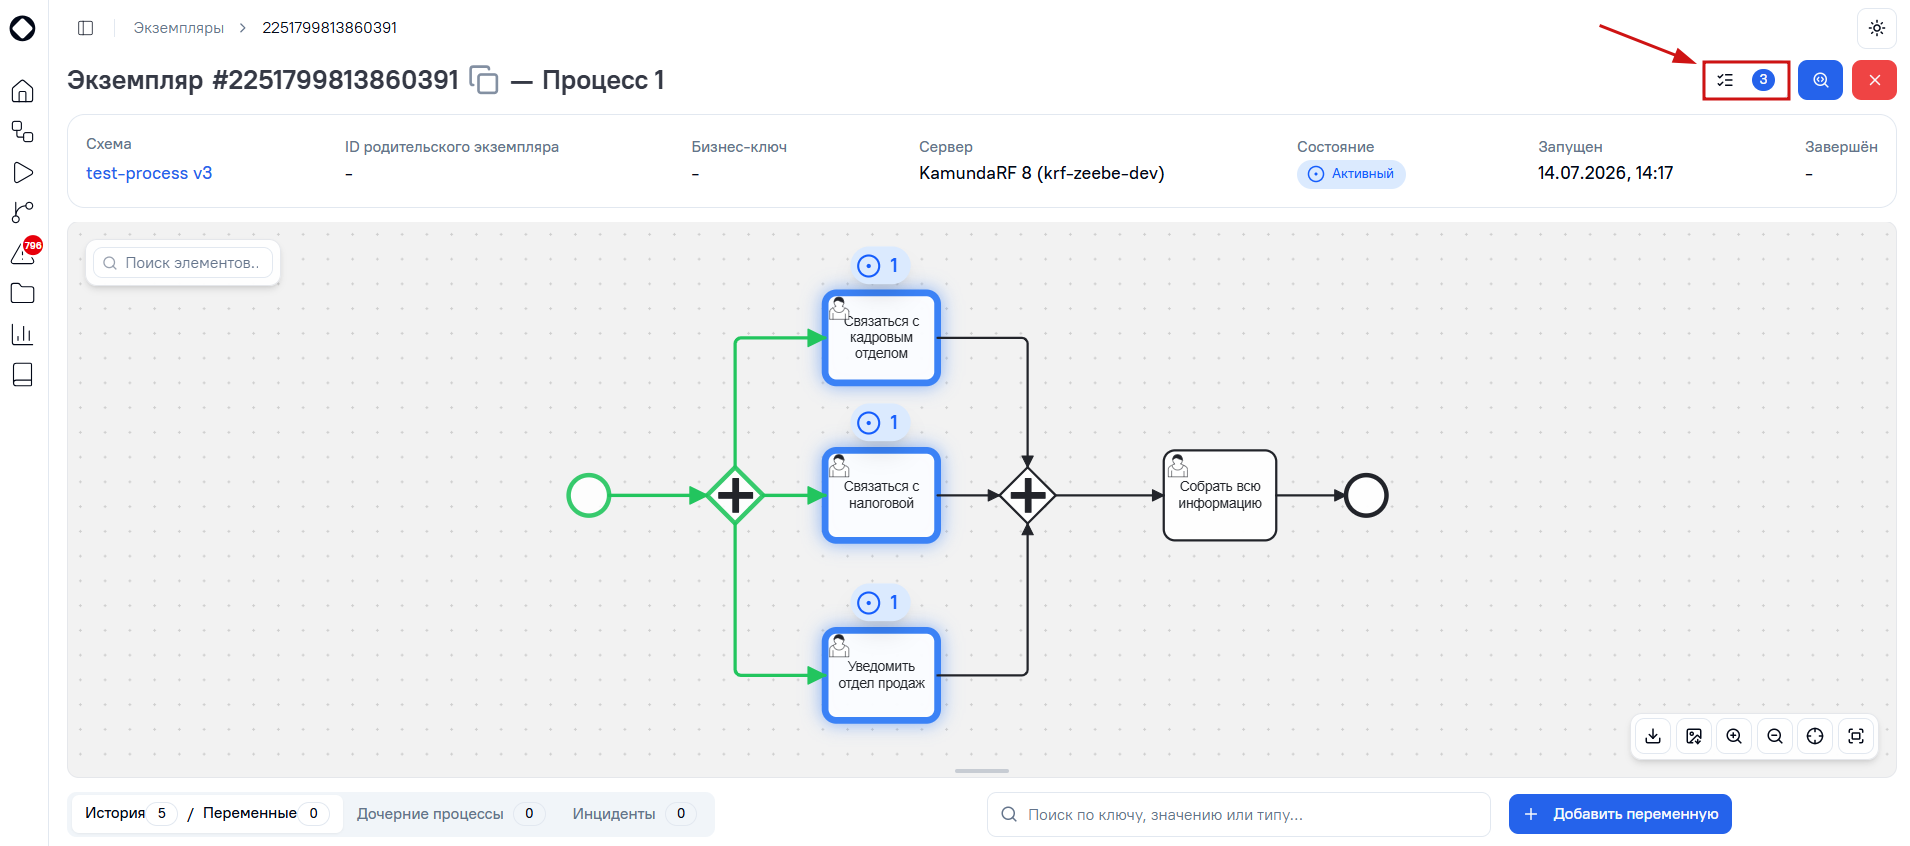Viewport: 1910px width, 846px height.
Task: Click the Добавить переменную button
Action: click(1620, 814)
